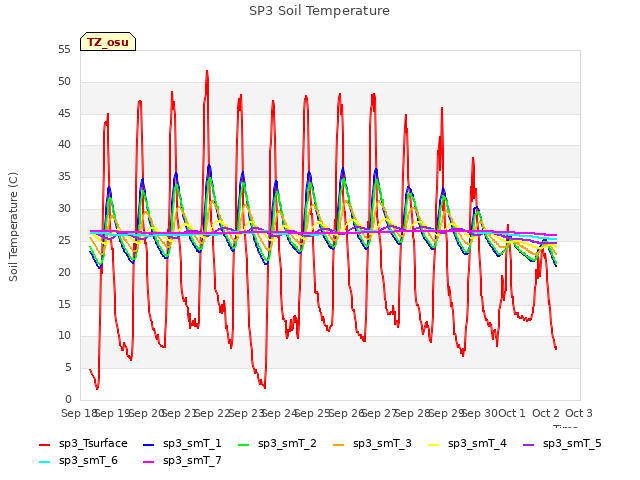
Task: Click the Oct 2 x-axis date label
Action: tap(546, 413)
